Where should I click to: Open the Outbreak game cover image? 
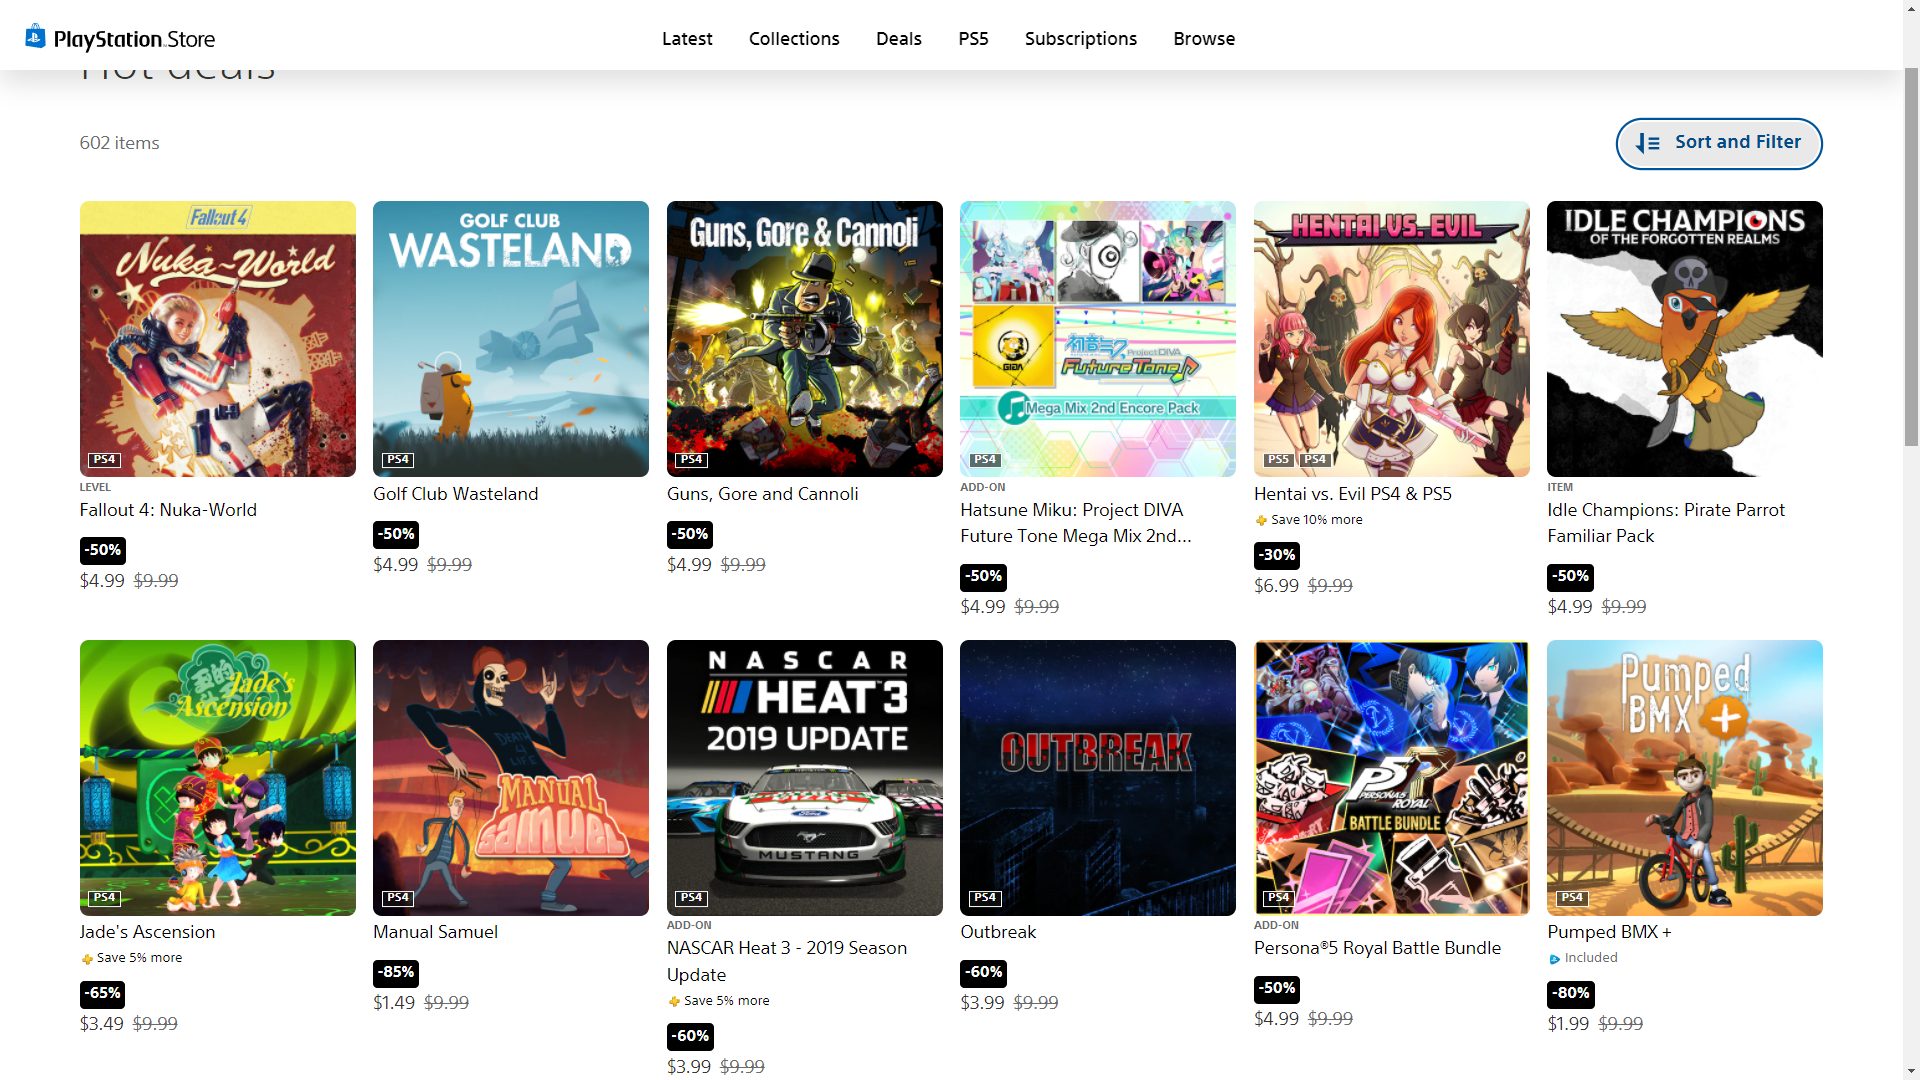point(1097,778)
